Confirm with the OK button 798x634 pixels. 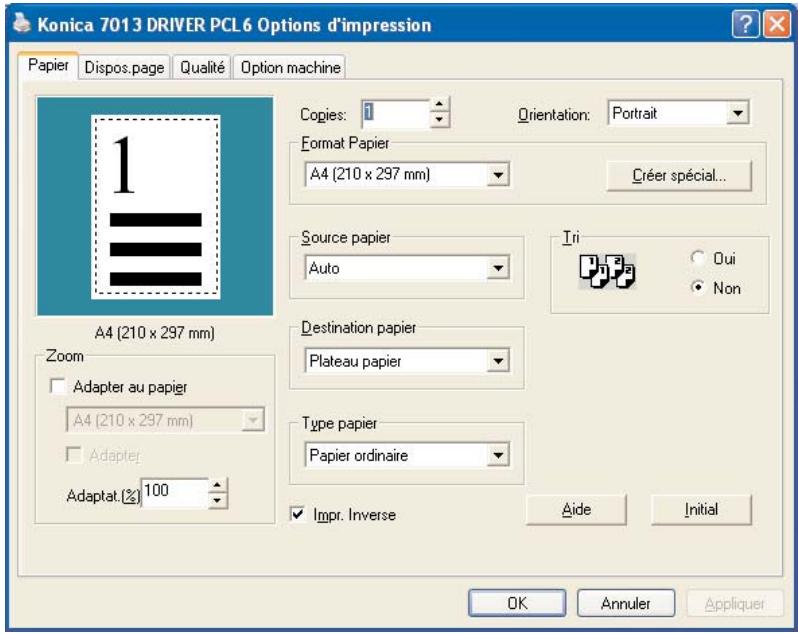pos(517,603)
